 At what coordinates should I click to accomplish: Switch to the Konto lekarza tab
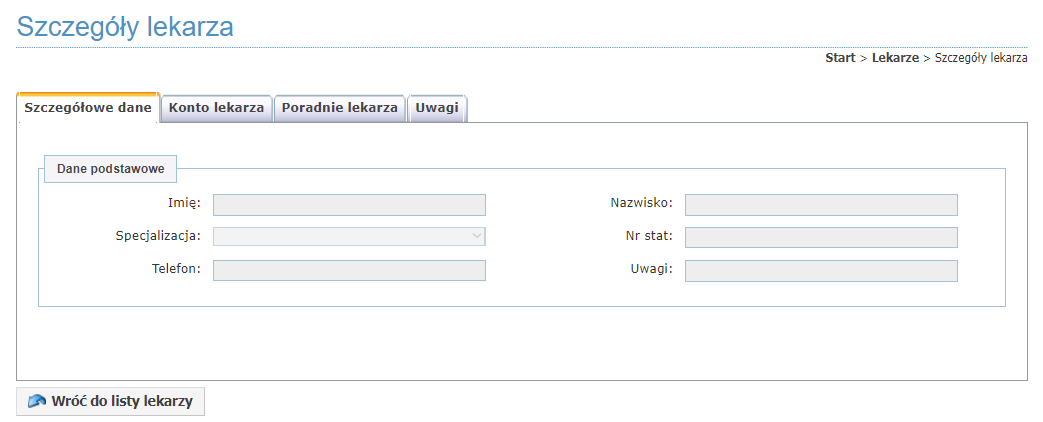coord(216,108)
